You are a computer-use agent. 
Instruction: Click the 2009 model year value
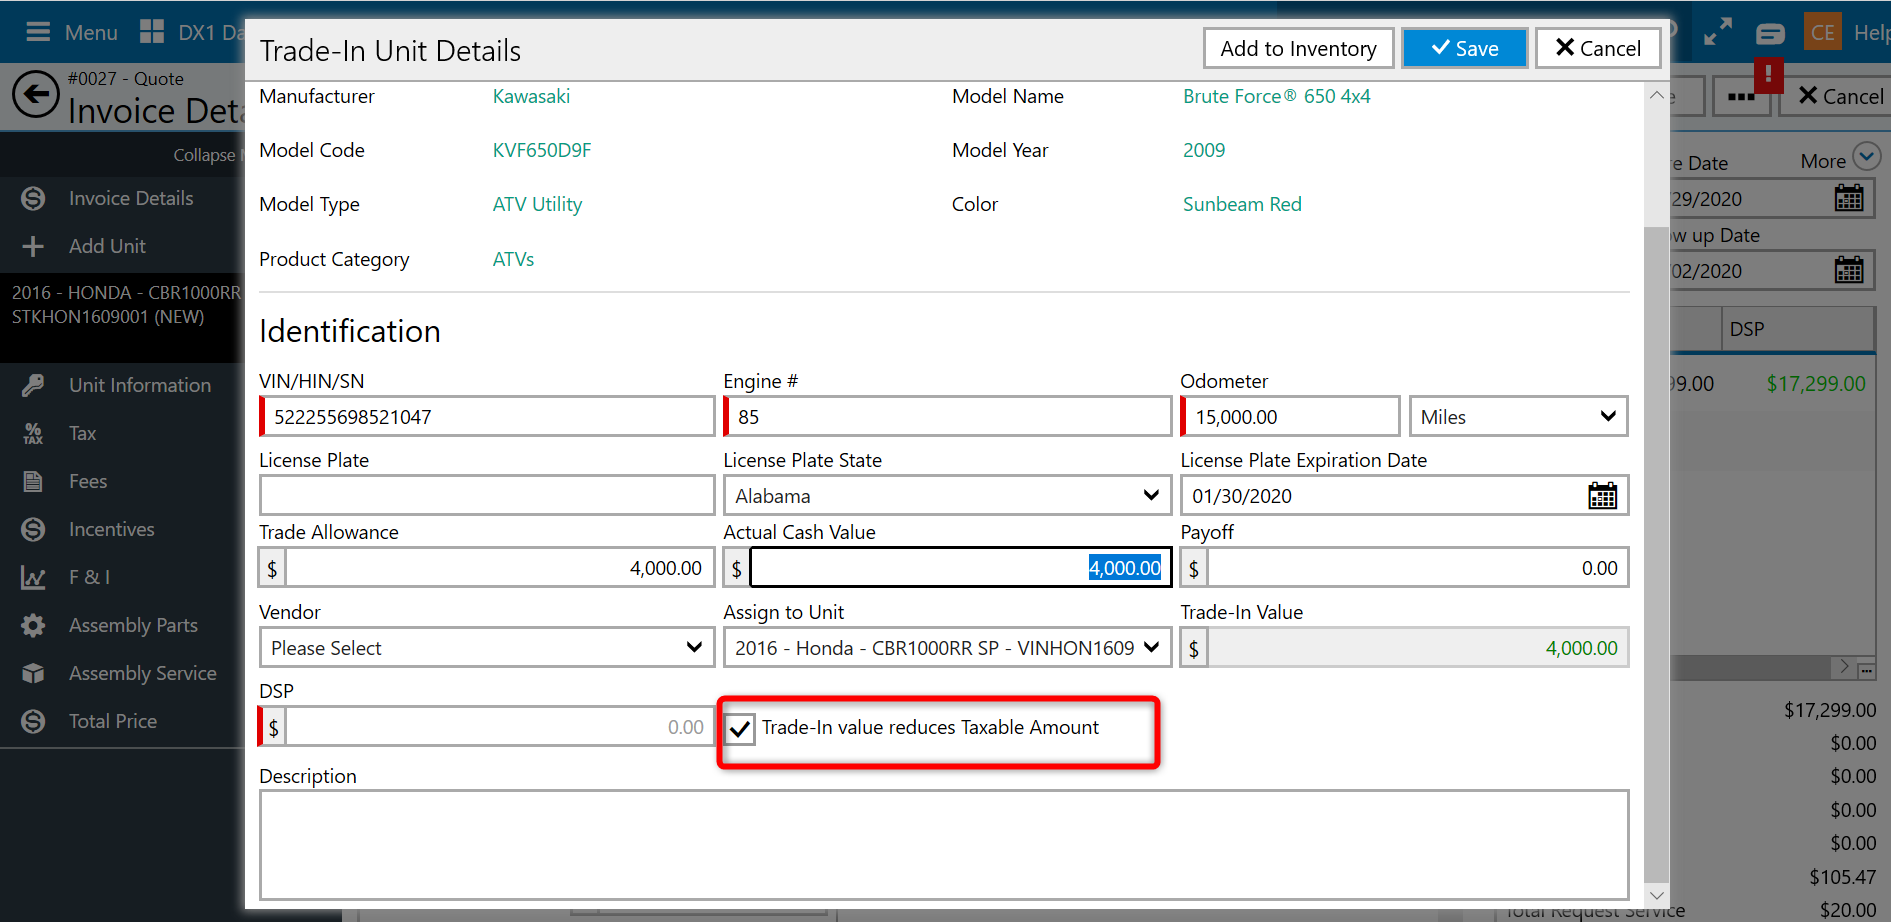[x=1204, y=150]
